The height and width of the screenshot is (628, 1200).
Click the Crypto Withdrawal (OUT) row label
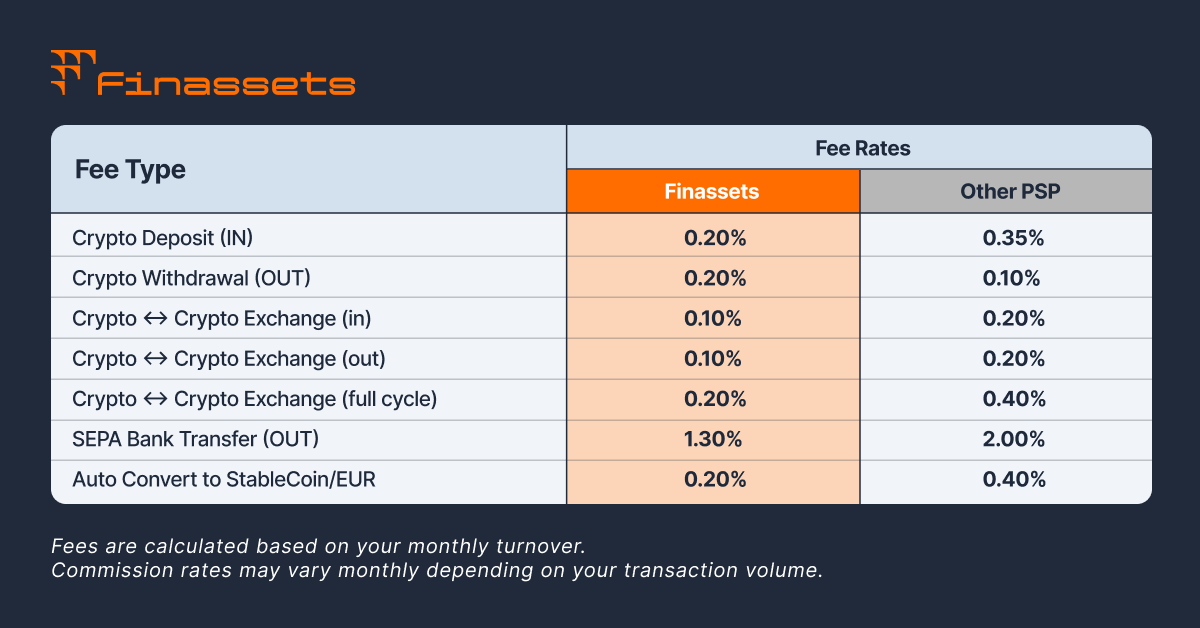point(183,278)
